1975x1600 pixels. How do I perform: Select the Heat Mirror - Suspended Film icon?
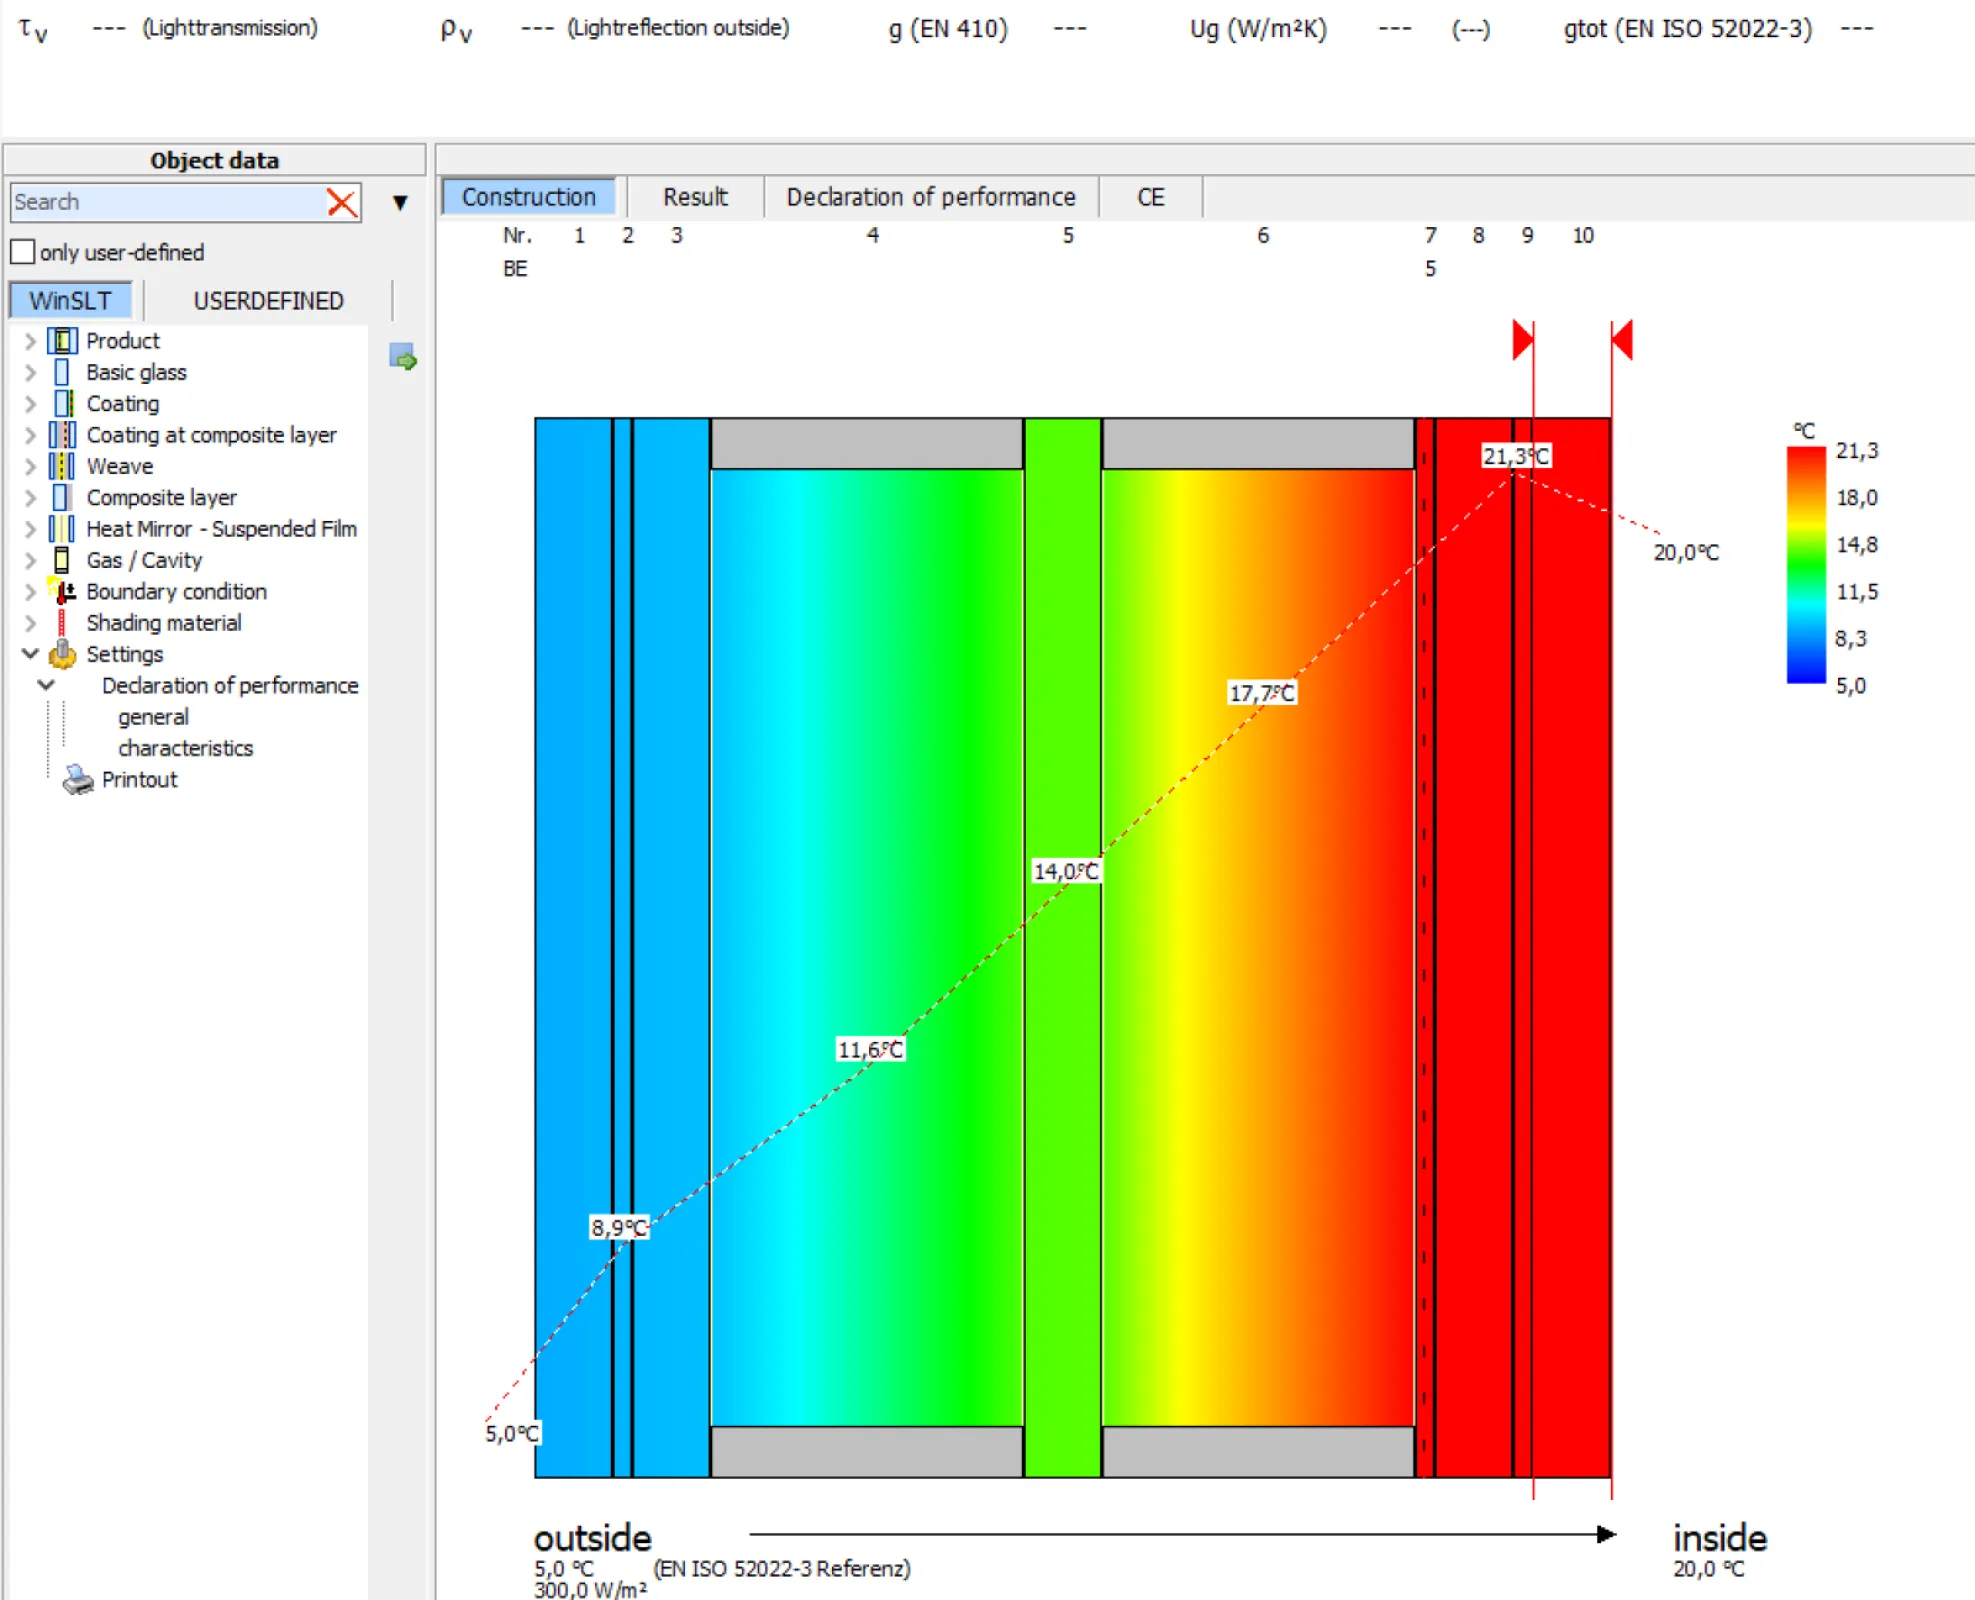pyautogui.click(x=63, y=528)
